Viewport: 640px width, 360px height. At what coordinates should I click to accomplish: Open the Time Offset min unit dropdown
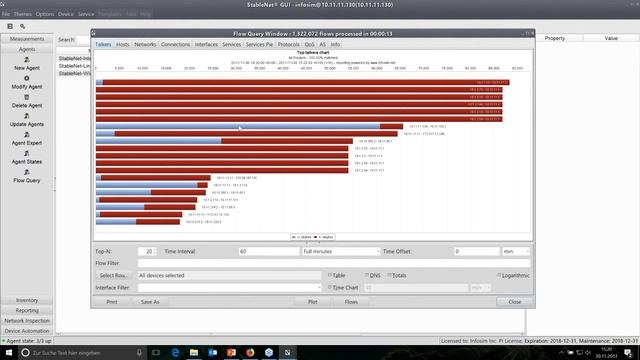(516, 251)
